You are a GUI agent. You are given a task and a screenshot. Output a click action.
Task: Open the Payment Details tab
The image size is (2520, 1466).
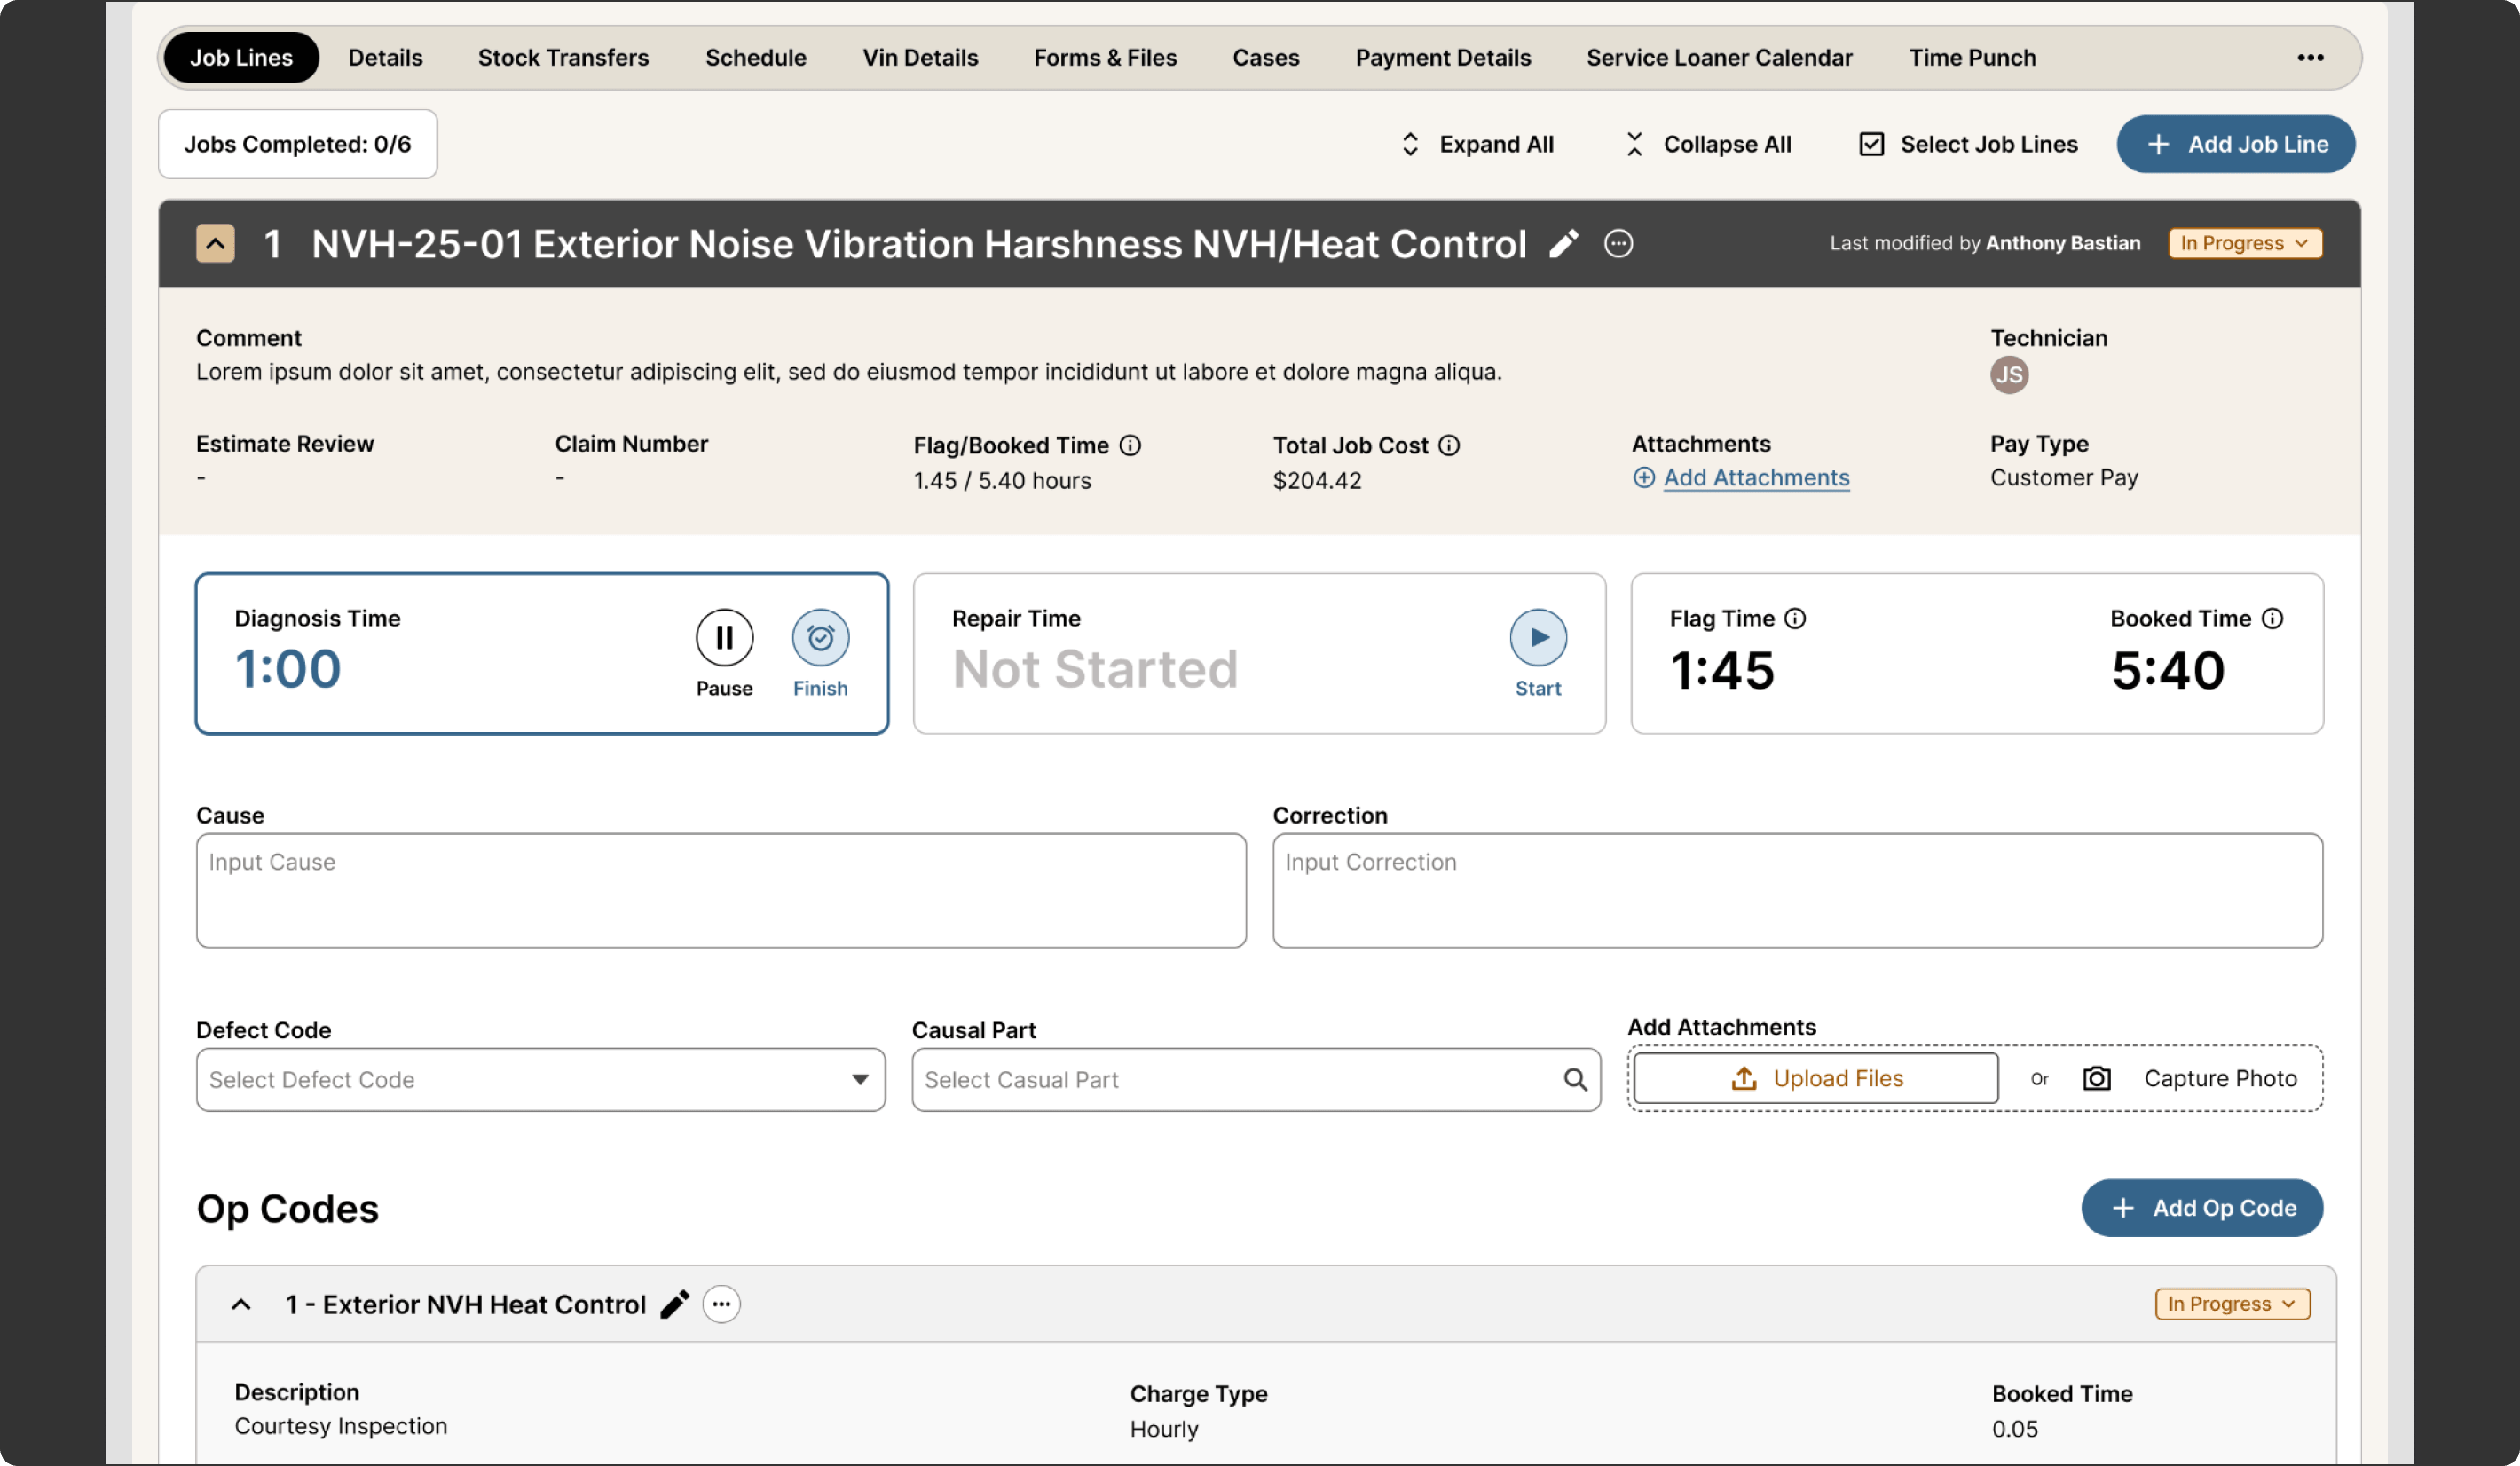(1442, 58)
